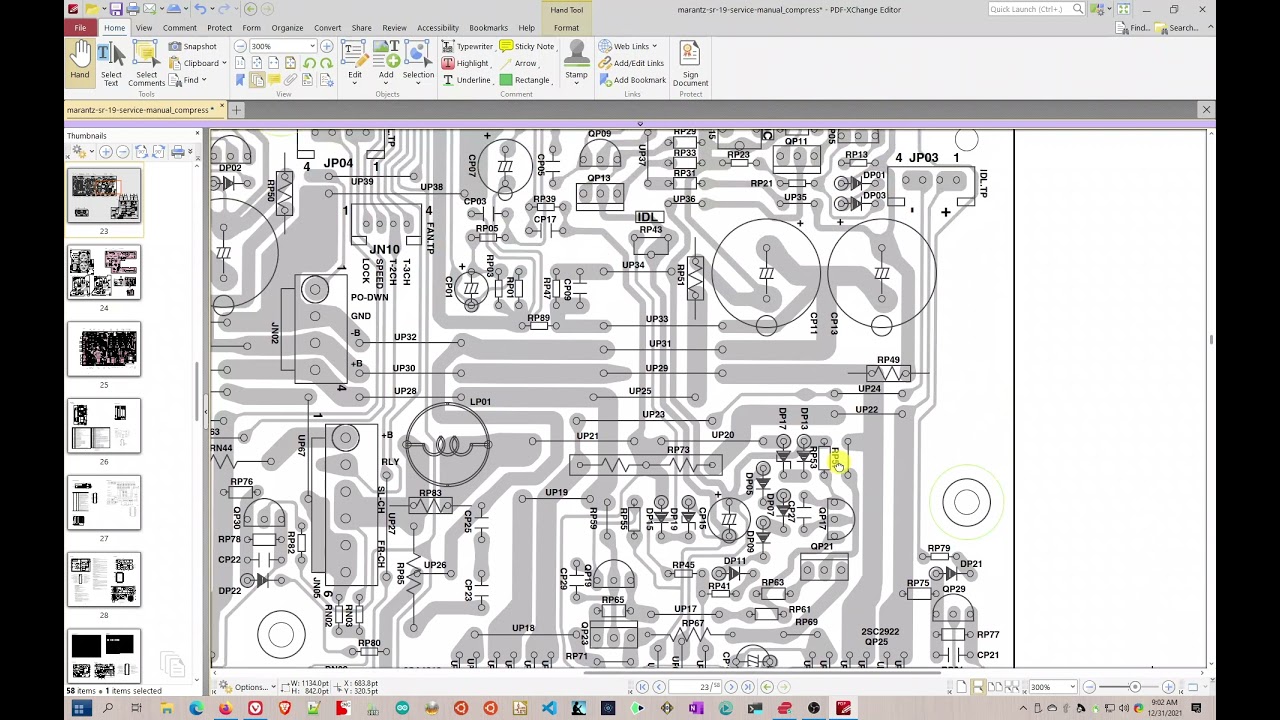Open the Add objects tool
The height and width of the screenshot is (720, 1280).
click(x=386, y=60)
